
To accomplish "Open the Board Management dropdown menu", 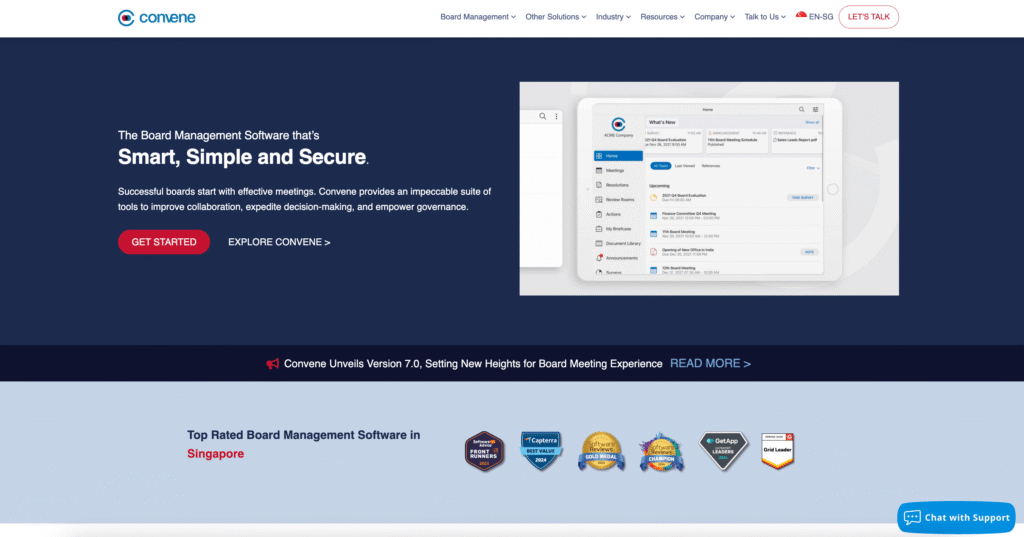I will 478,17.
